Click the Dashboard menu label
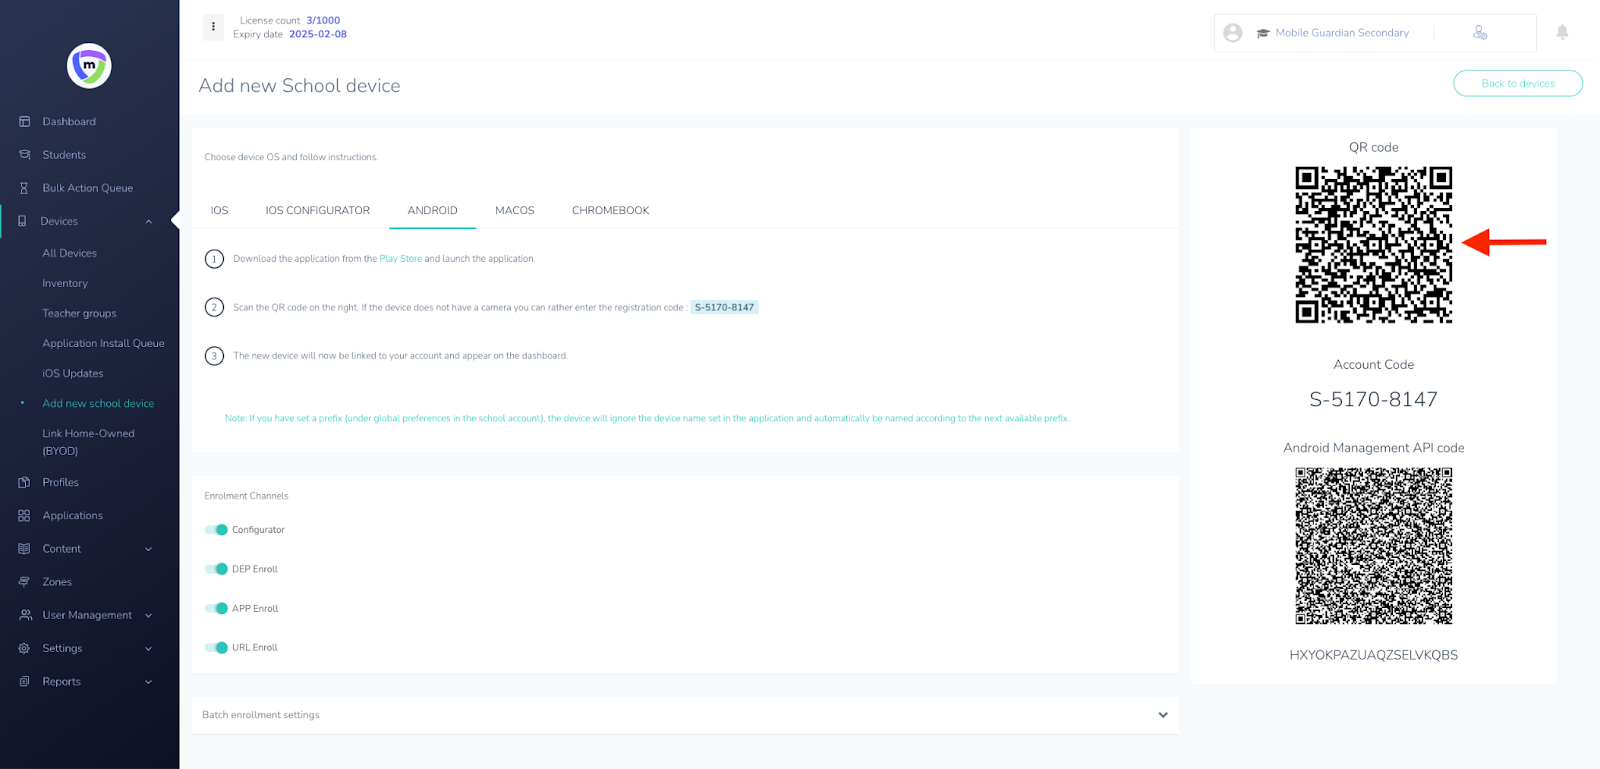 (69, 122)
